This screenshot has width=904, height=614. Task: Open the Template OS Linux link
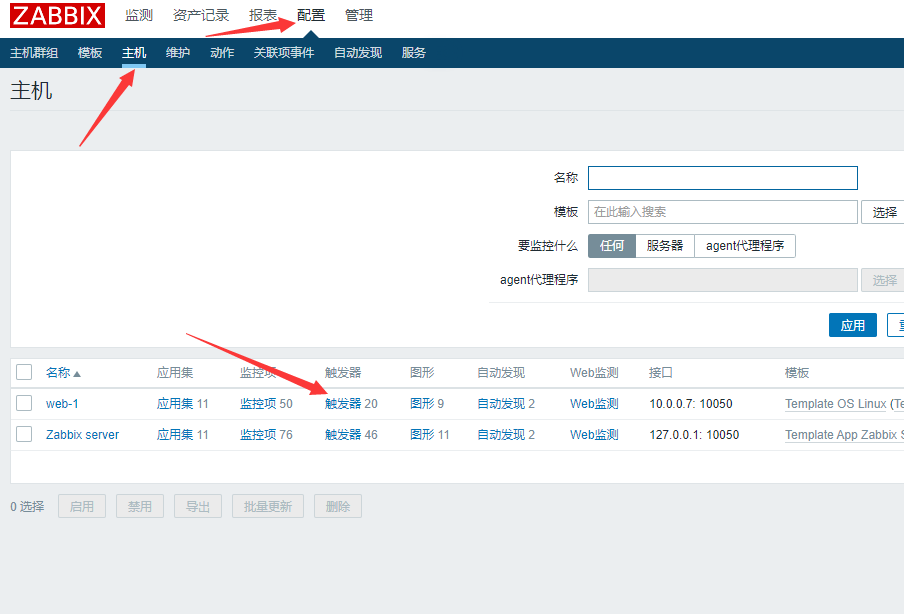835,404
